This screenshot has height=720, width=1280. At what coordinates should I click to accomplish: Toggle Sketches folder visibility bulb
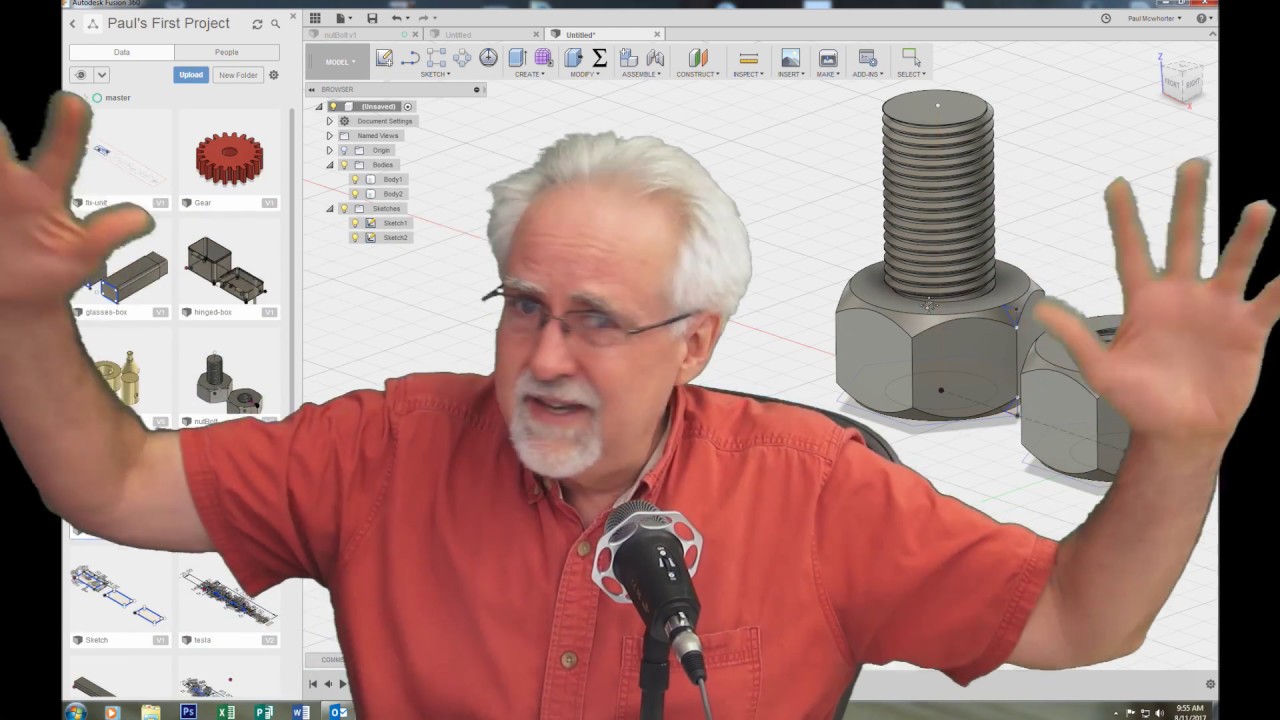pos(344,208)
